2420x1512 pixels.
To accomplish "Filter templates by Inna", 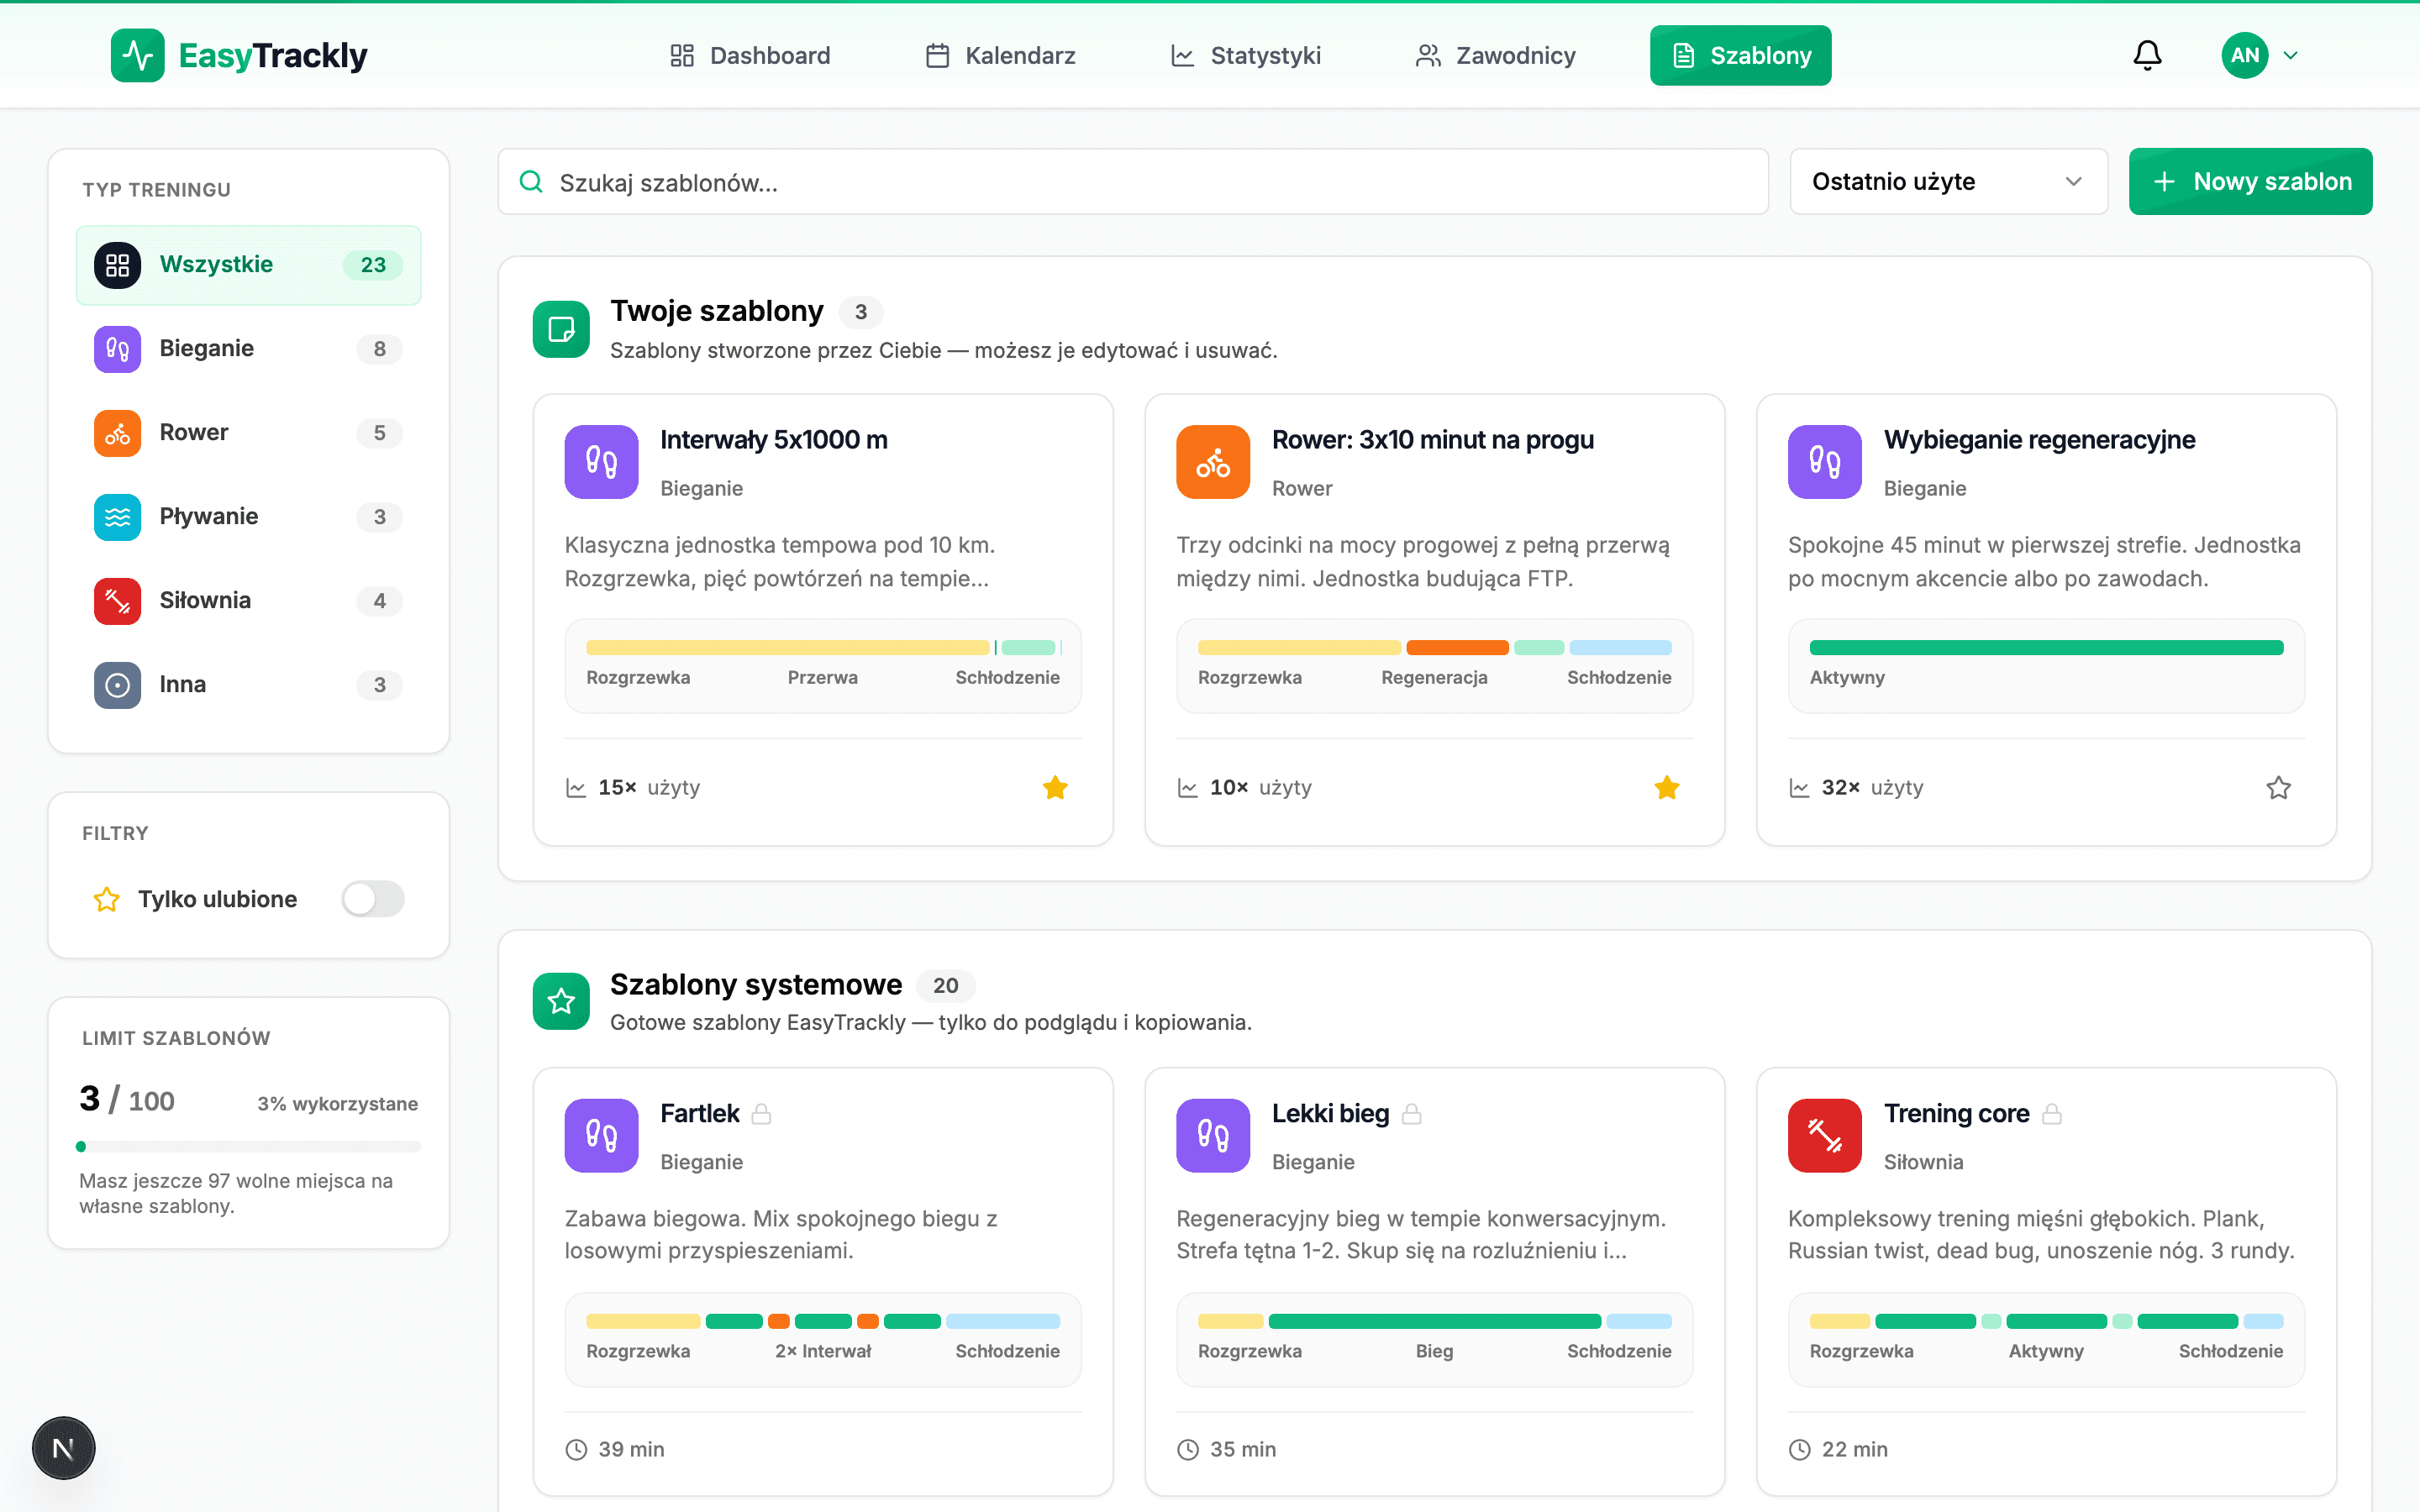I will point(248,685).
